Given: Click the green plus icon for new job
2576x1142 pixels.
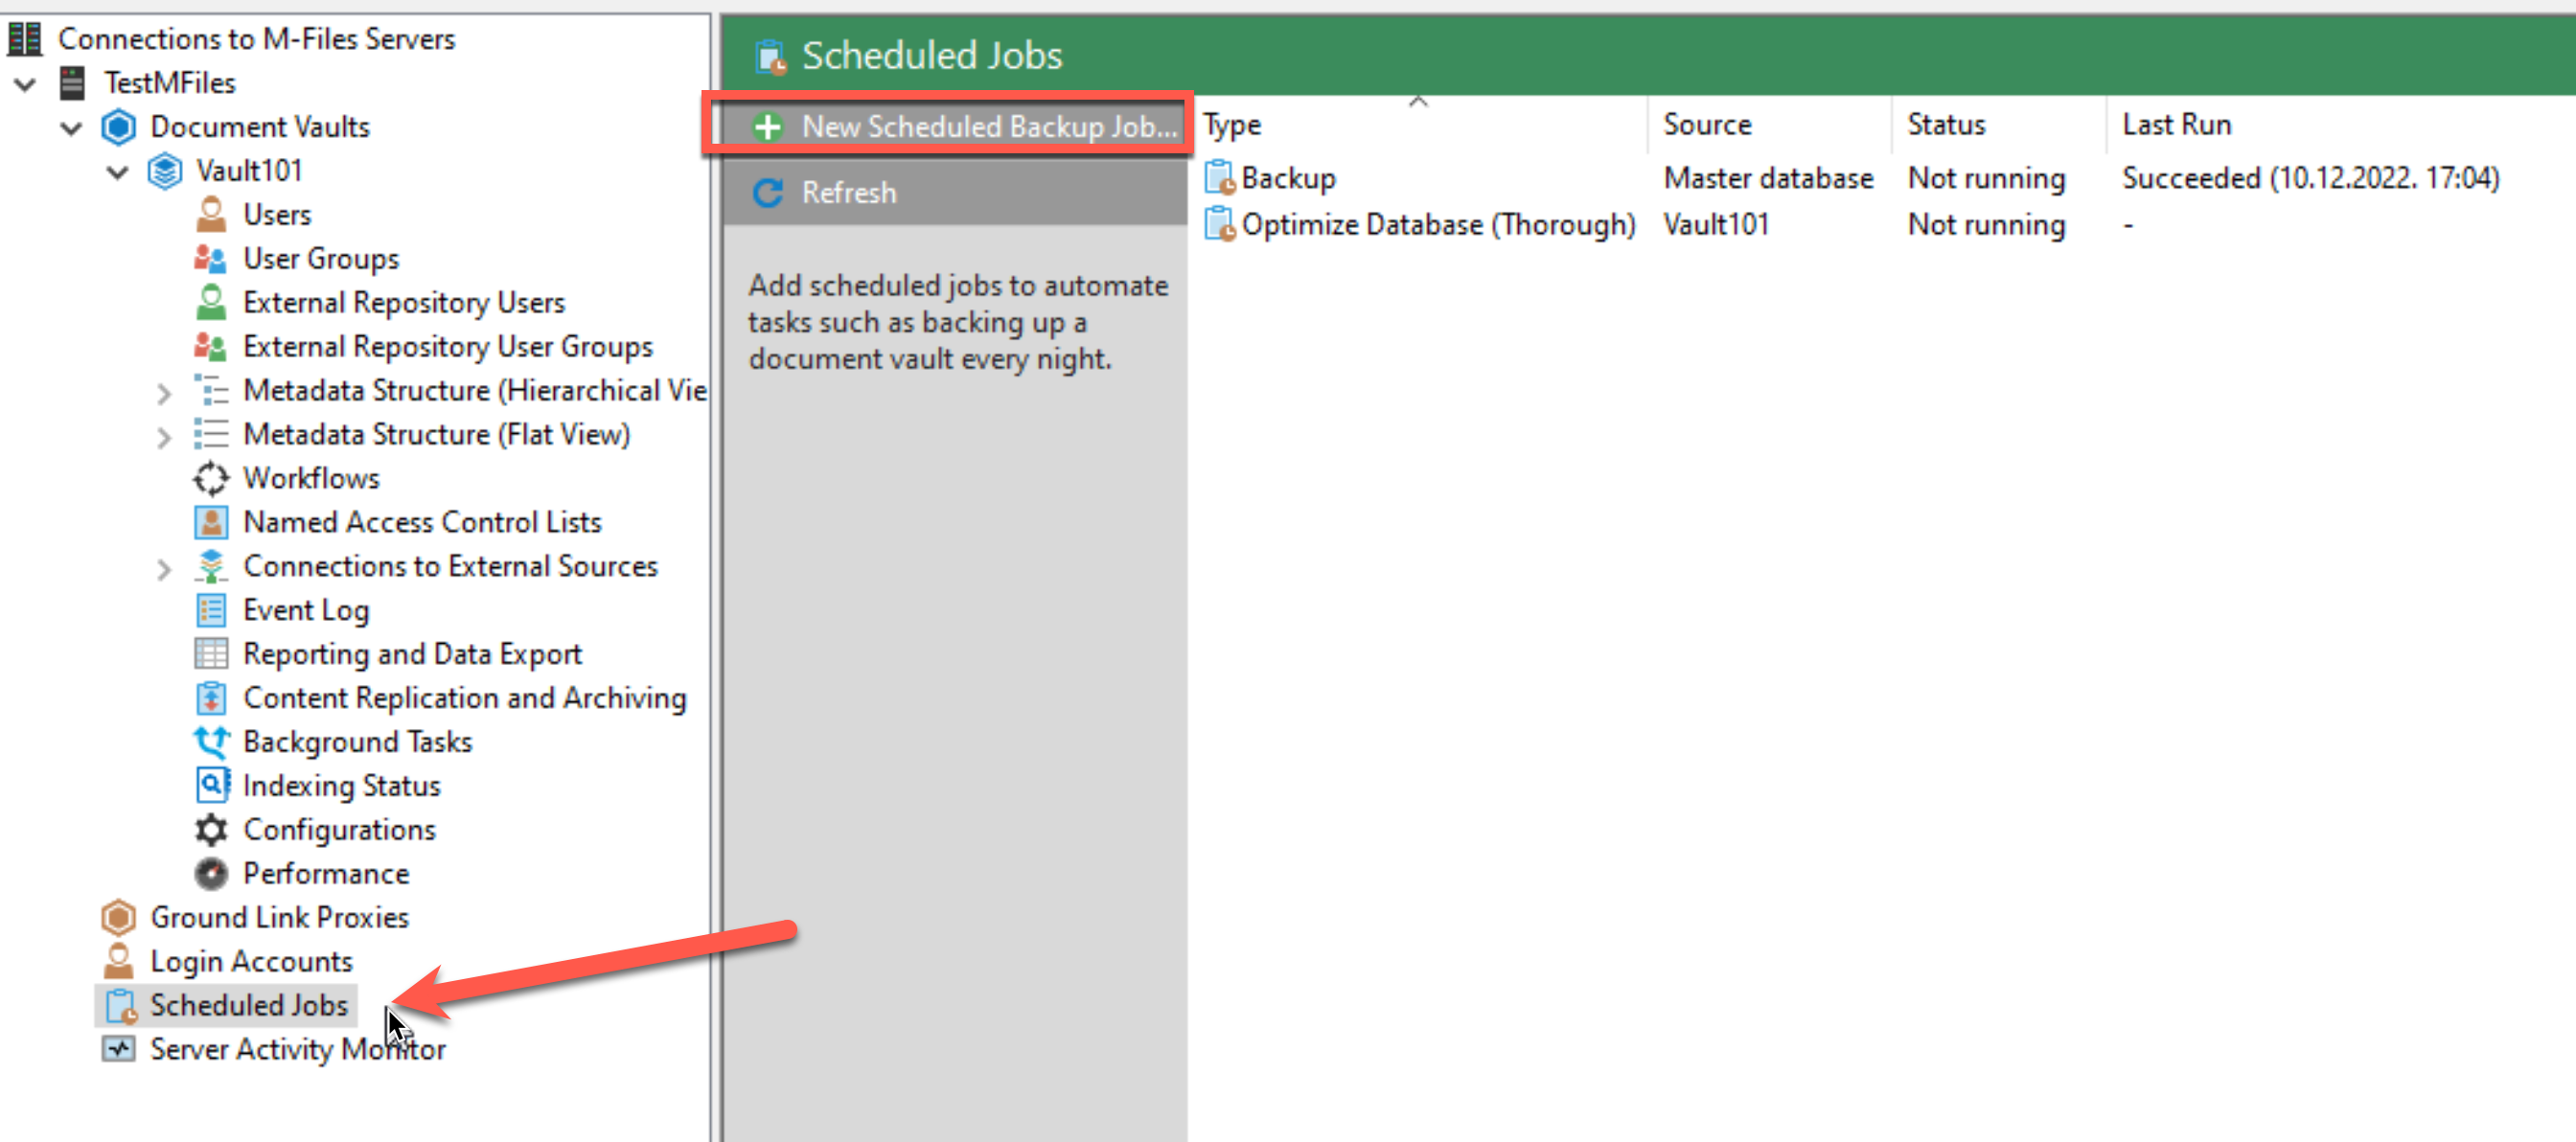Looking at the screenshot, I should [767, 127].
